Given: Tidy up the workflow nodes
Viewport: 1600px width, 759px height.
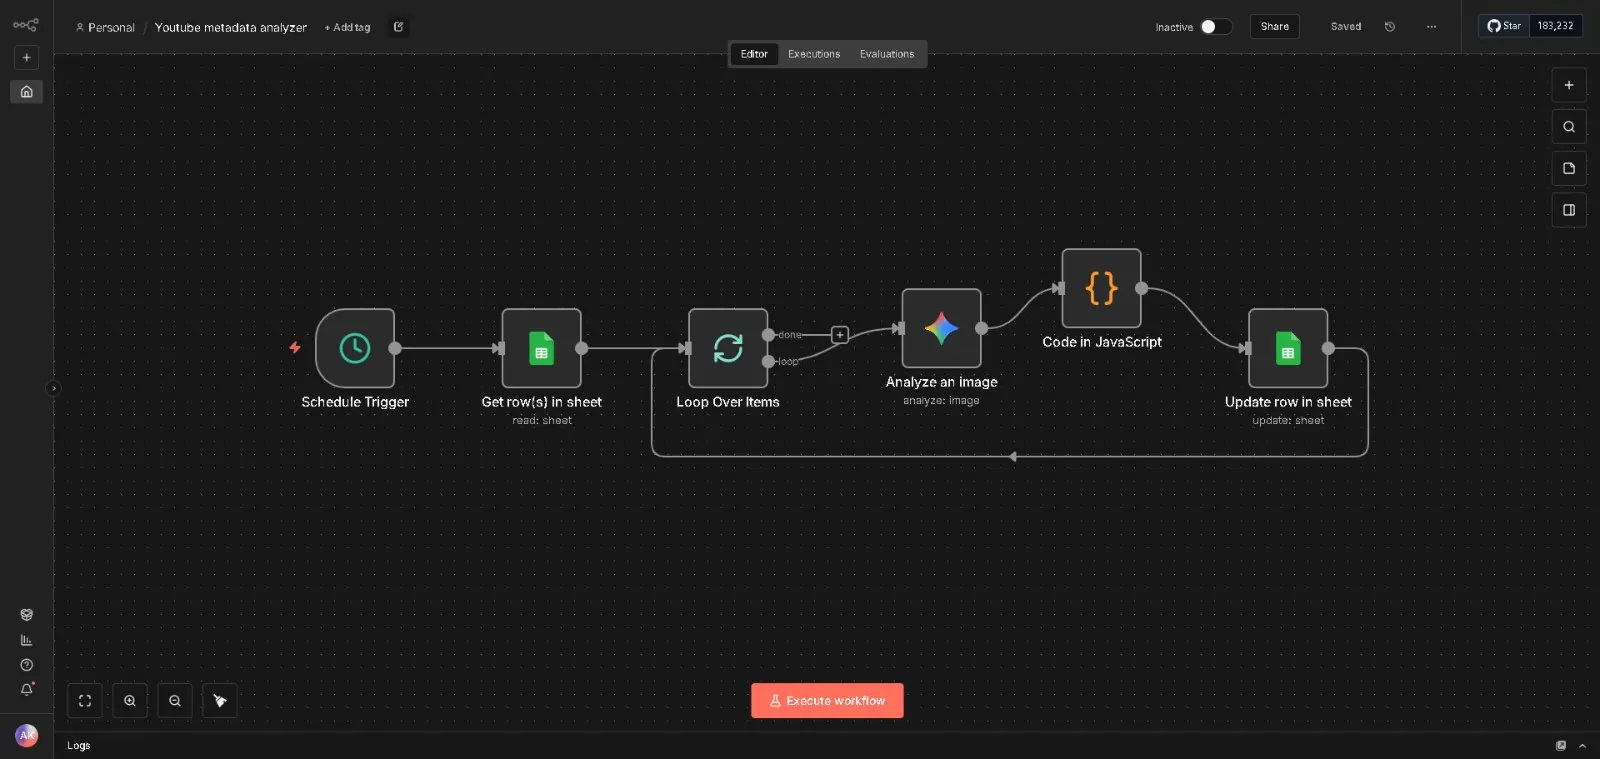Looking at the screenshot, I should point(220,701).
